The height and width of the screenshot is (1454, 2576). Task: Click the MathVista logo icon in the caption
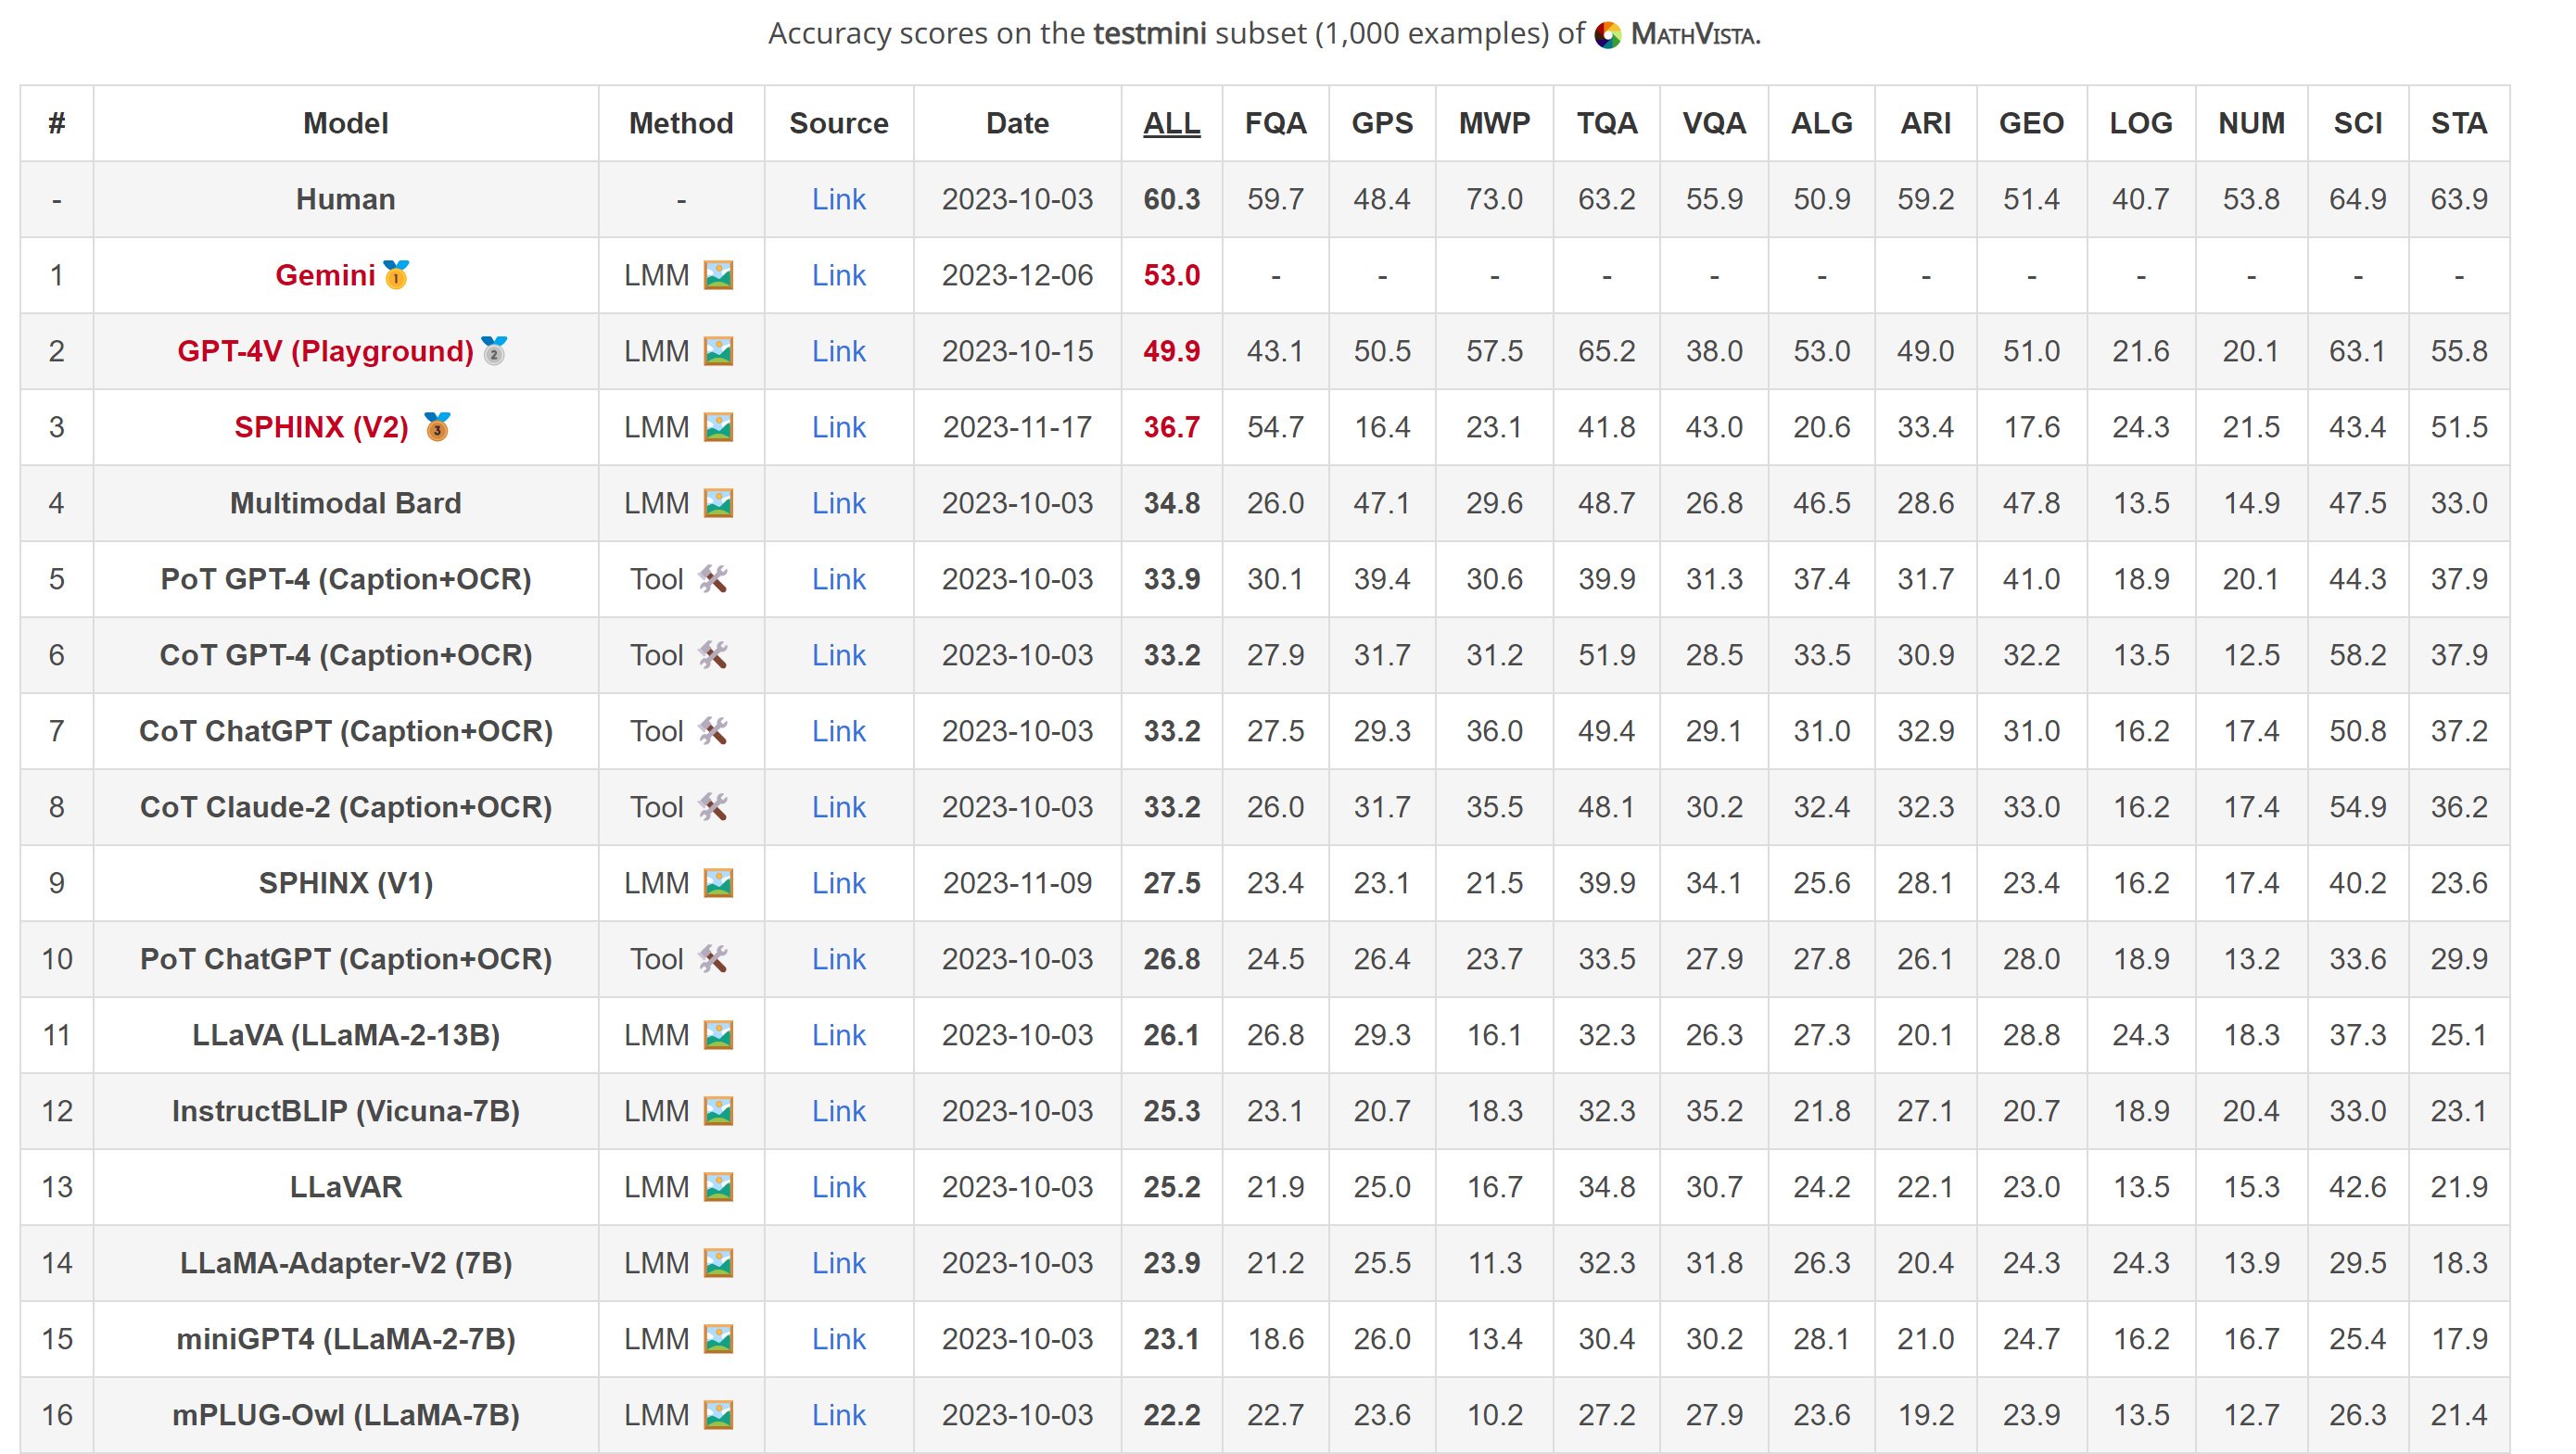(1607, 35)
